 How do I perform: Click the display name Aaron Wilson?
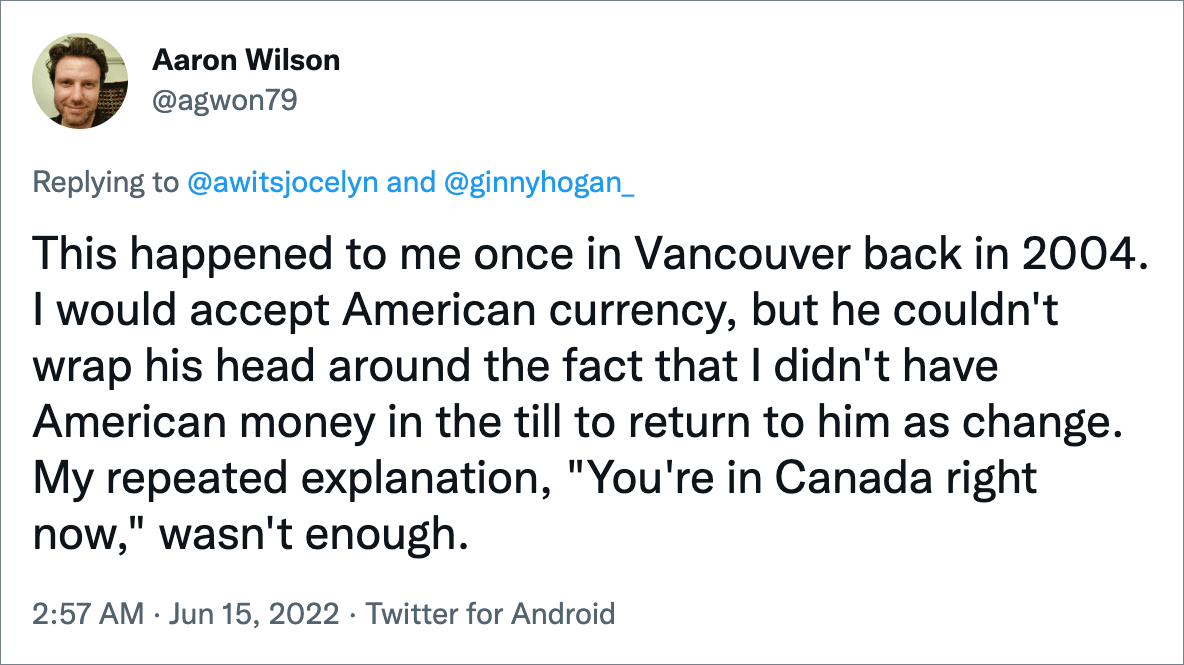246,60
